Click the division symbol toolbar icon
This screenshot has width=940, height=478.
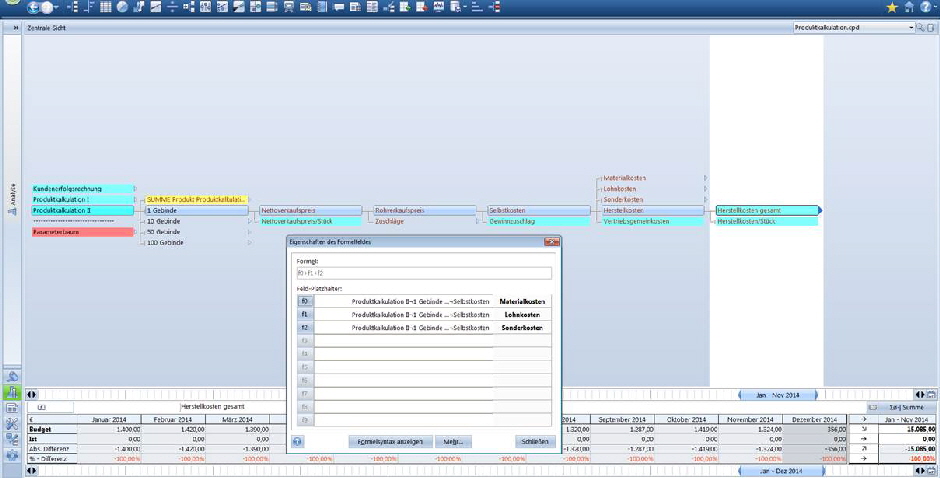[x=172, y=7]
